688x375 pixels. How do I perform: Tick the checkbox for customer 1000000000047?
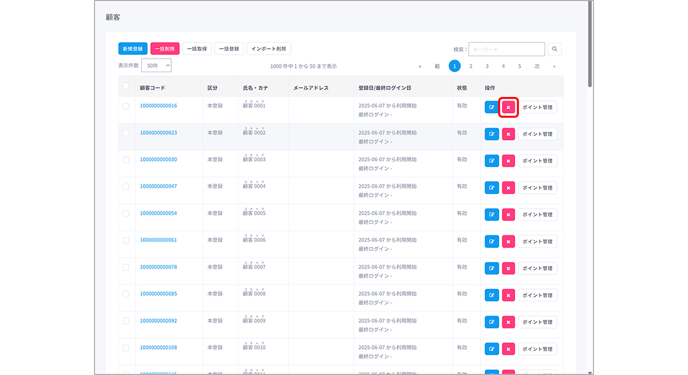coord(126,186)
